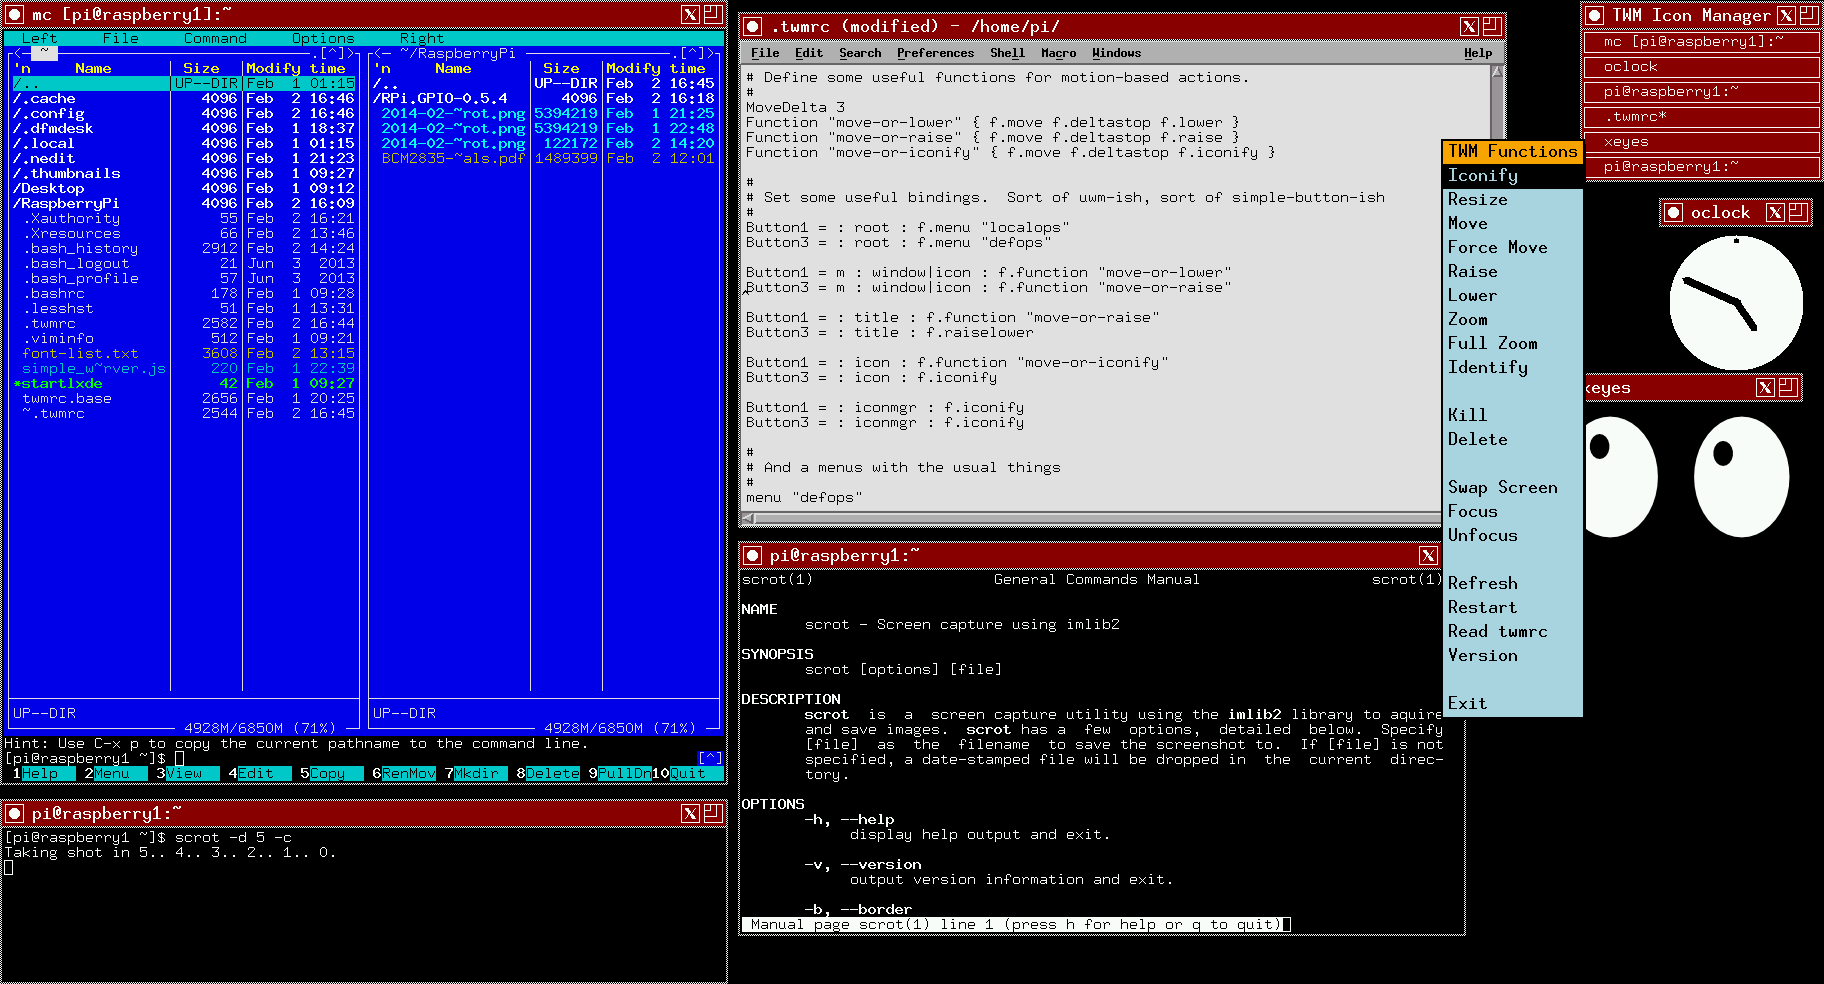Click the editor vertical scrollbar up arrow
This screenshot has width=1824, height=984.
[x=1497, y=72]
